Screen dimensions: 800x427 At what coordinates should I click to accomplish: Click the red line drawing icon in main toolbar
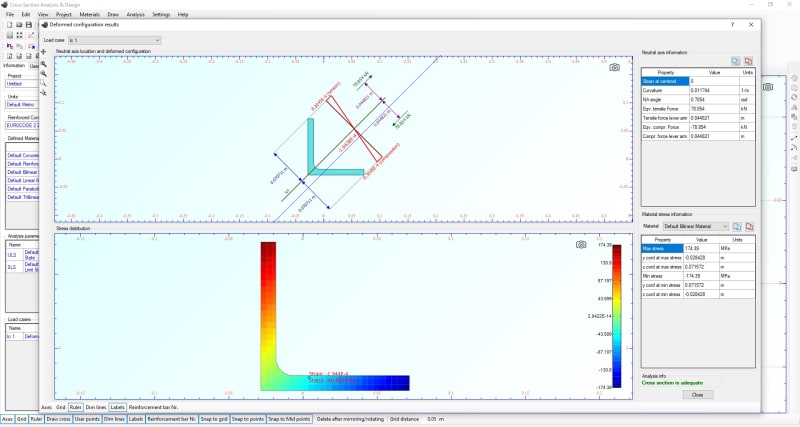pyautogui.click(x=31, y=35)
